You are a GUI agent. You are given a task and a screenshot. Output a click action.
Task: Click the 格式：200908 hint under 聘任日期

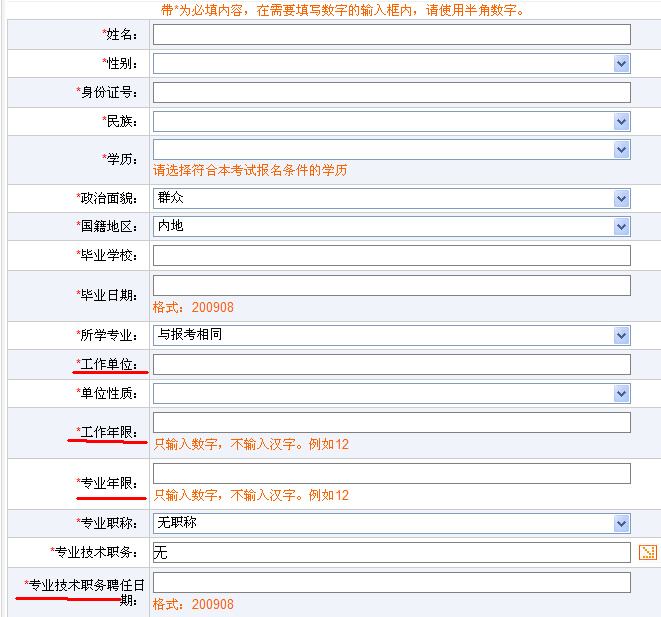point(193,604)
